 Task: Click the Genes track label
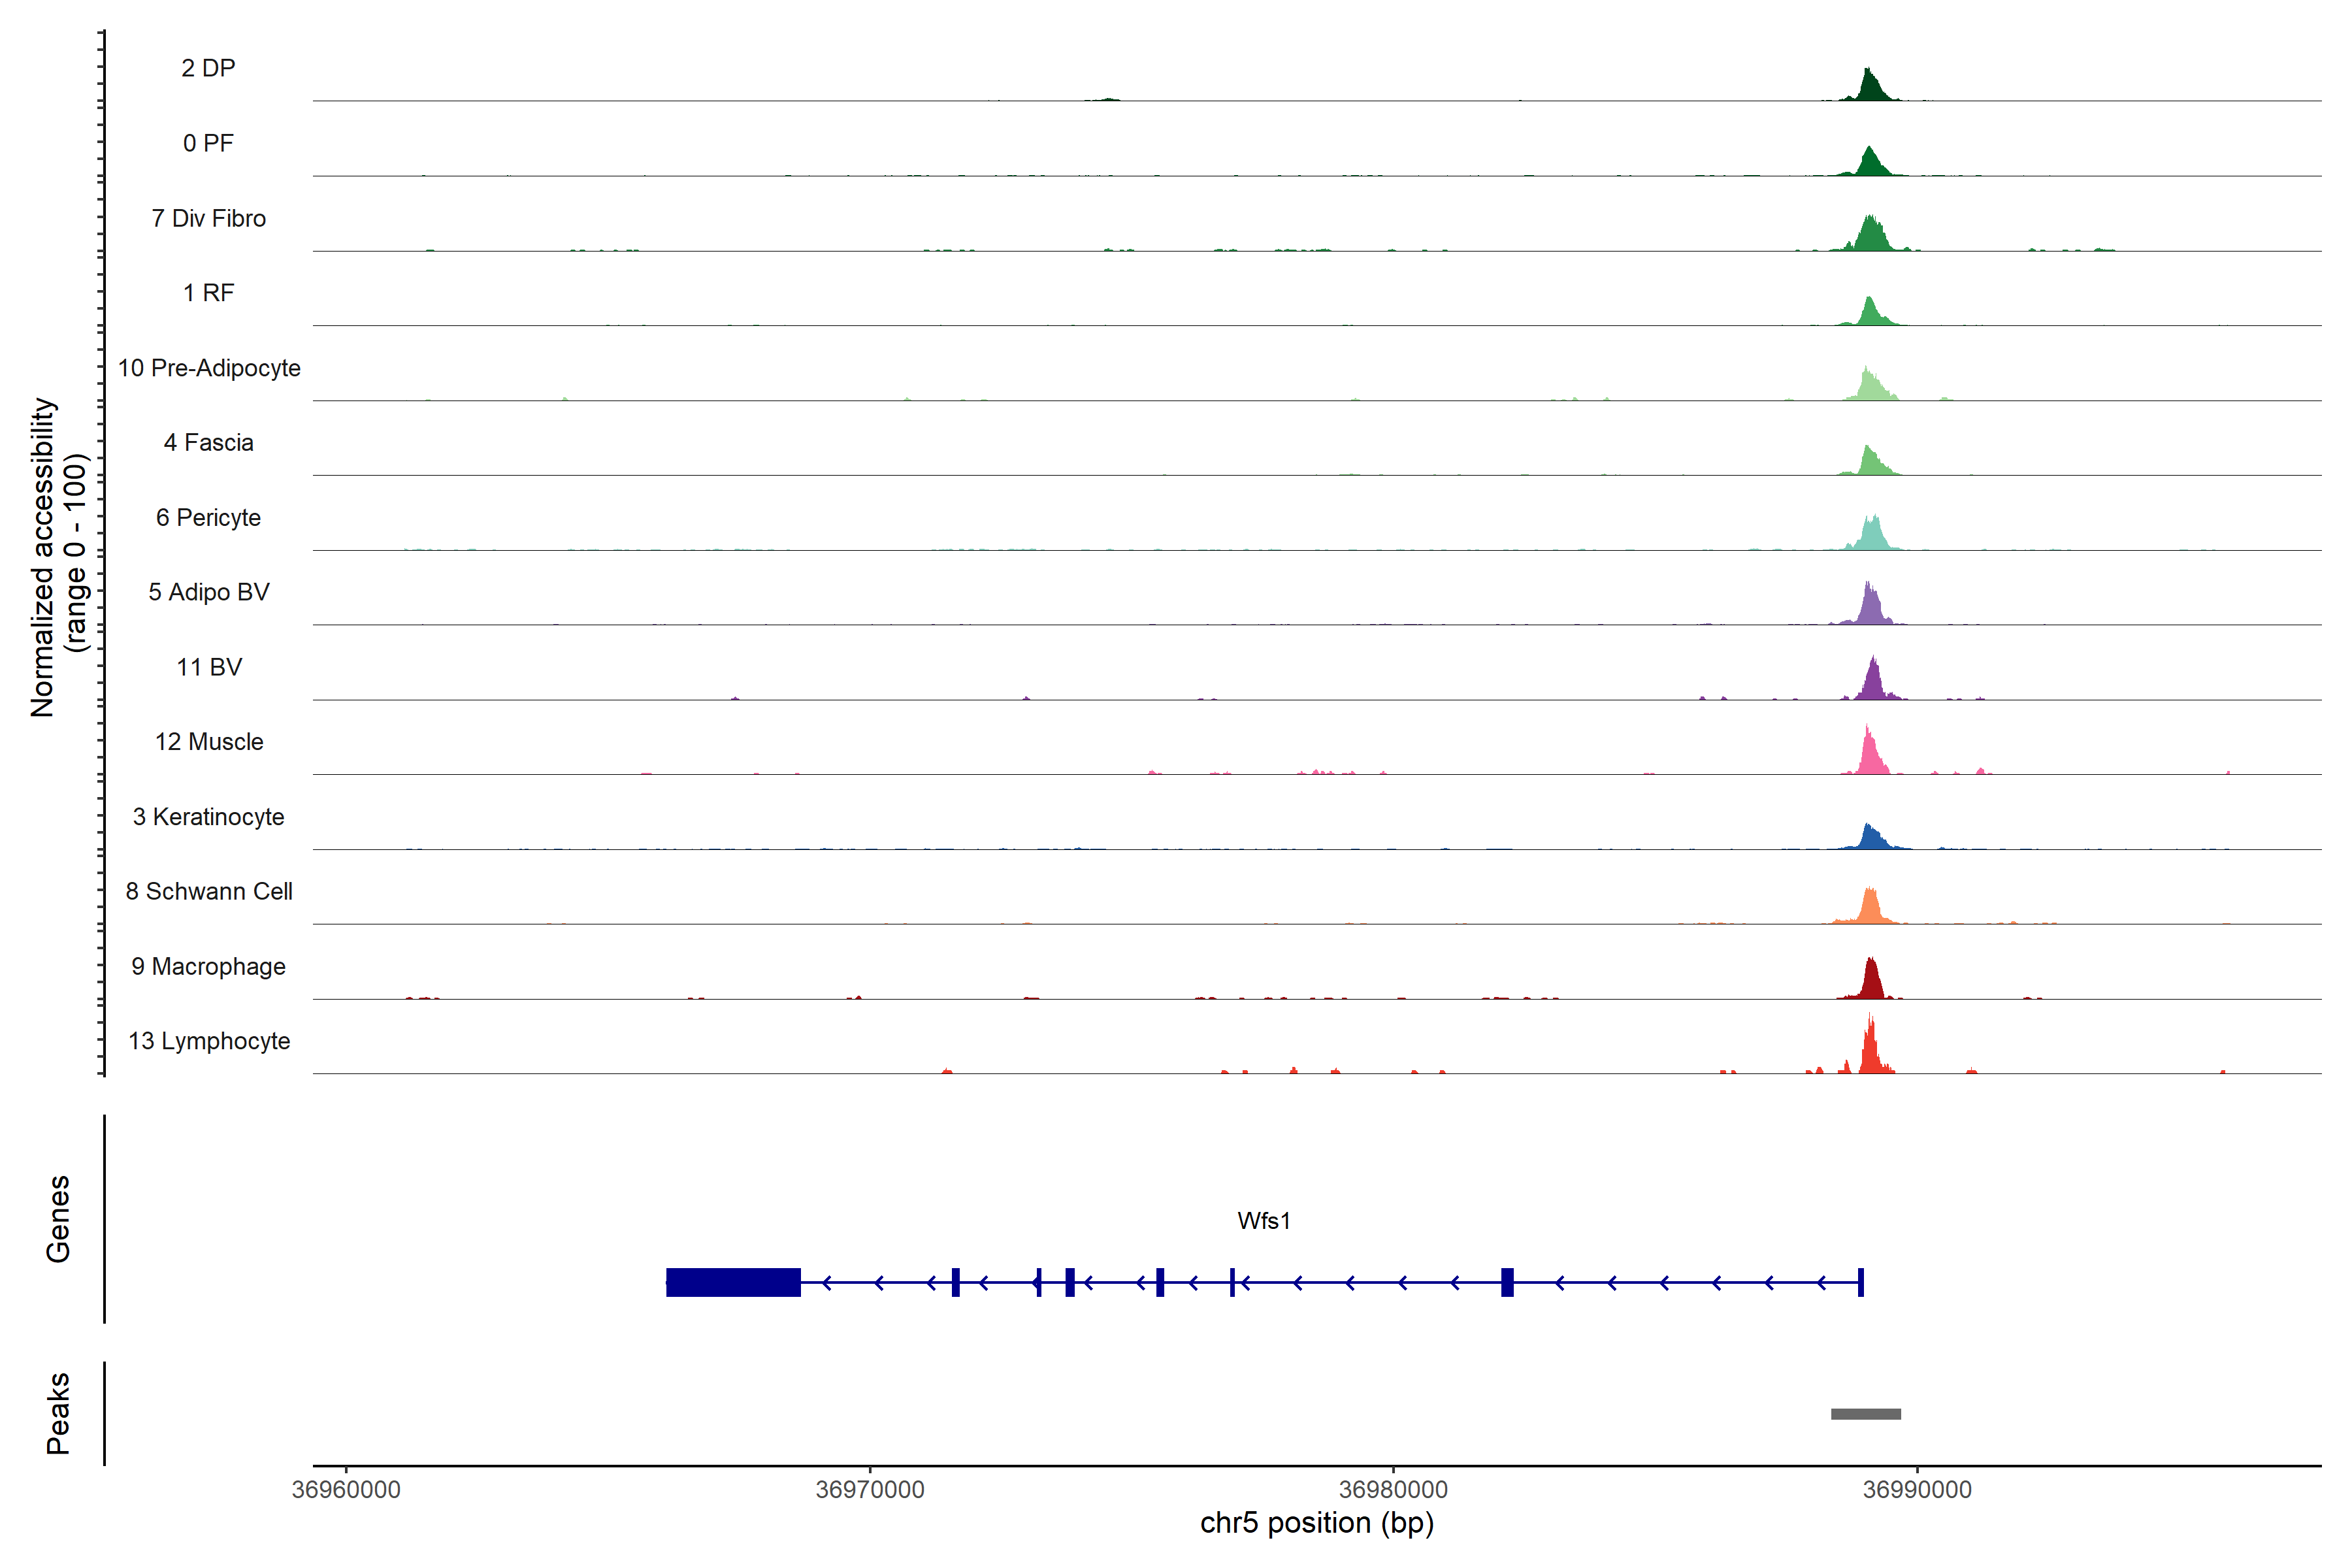[x=58, y=1218]
